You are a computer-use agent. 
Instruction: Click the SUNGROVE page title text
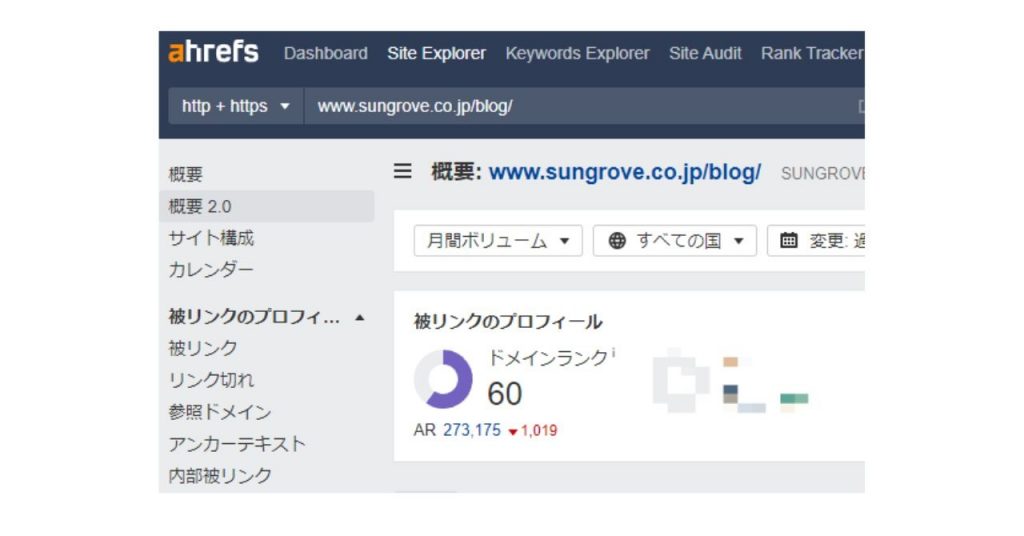click(823, 174)
